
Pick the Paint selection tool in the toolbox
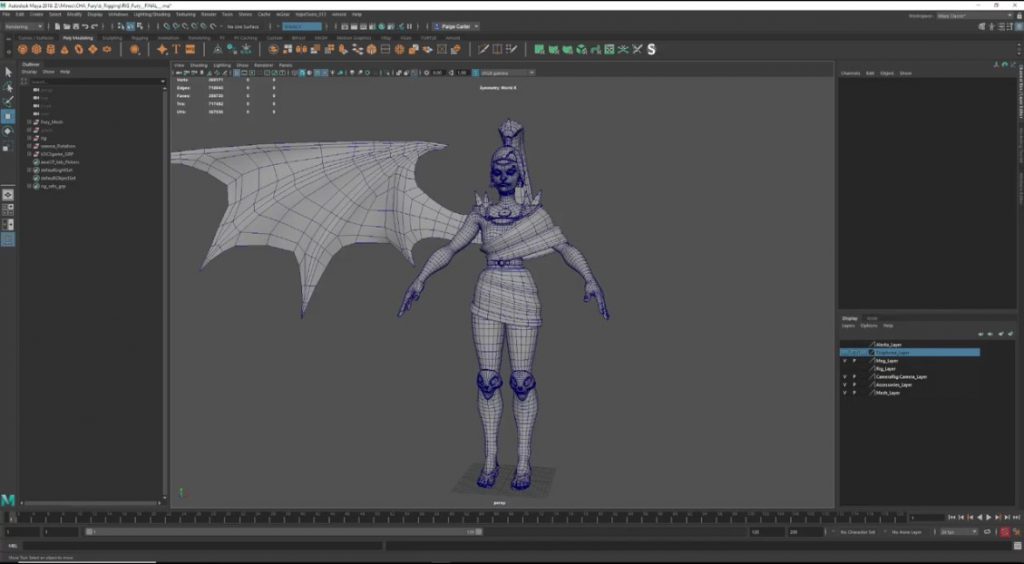[8, 101]
